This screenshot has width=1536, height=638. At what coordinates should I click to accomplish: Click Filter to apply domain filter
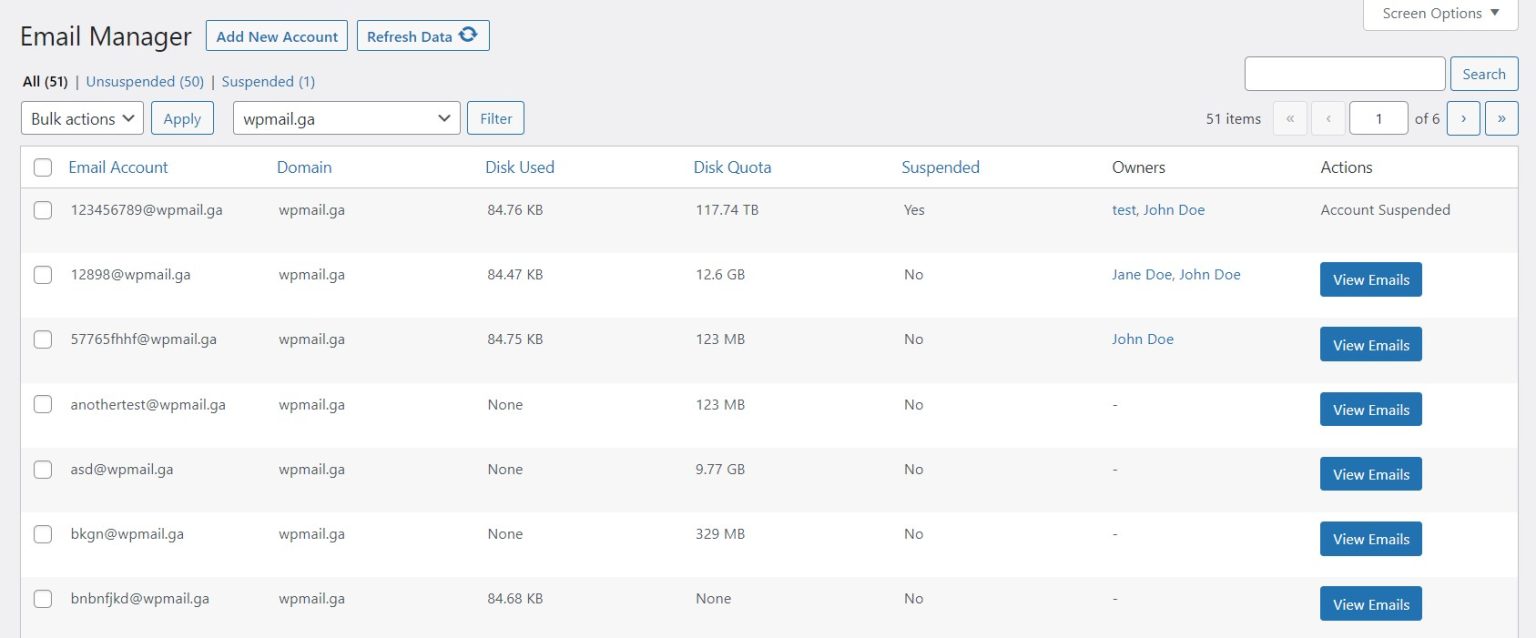pos(496,118)
